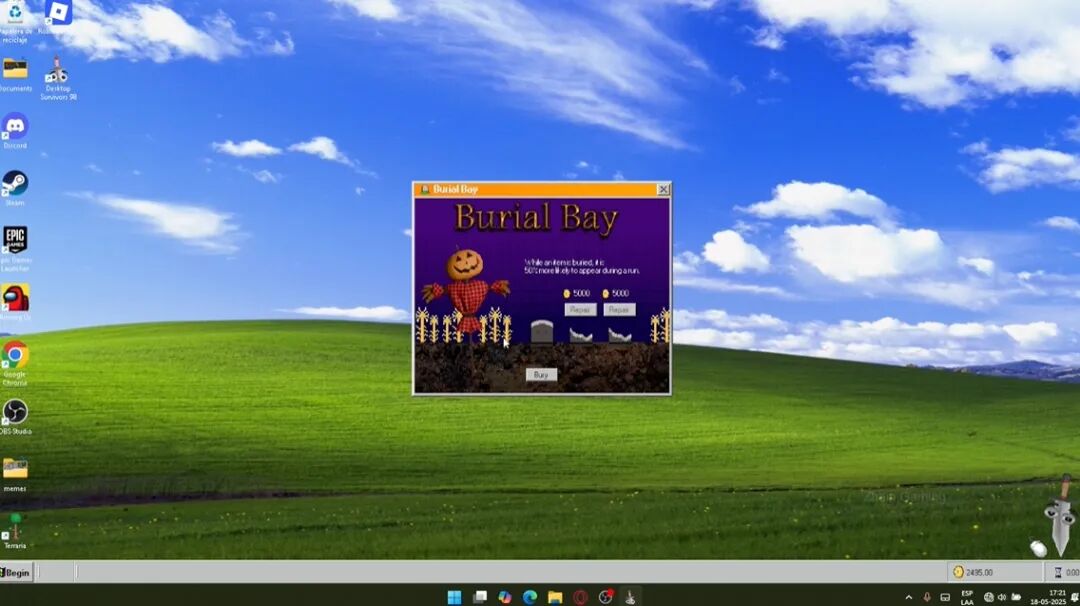Click the first Repair button
The width and height of the screenshot is (1080, 606).
pyautogui.click(x=580, y=310)
